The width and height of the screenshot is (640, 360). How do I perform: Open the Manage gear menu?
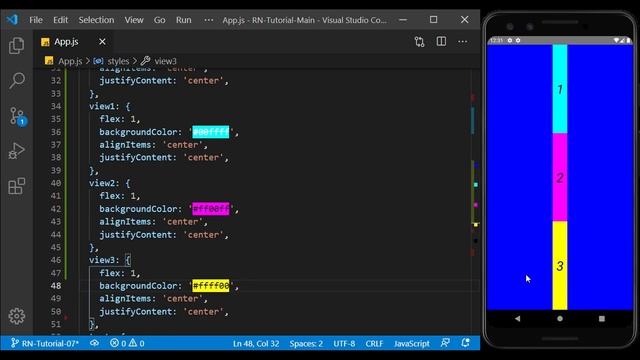tap(16, 316)
